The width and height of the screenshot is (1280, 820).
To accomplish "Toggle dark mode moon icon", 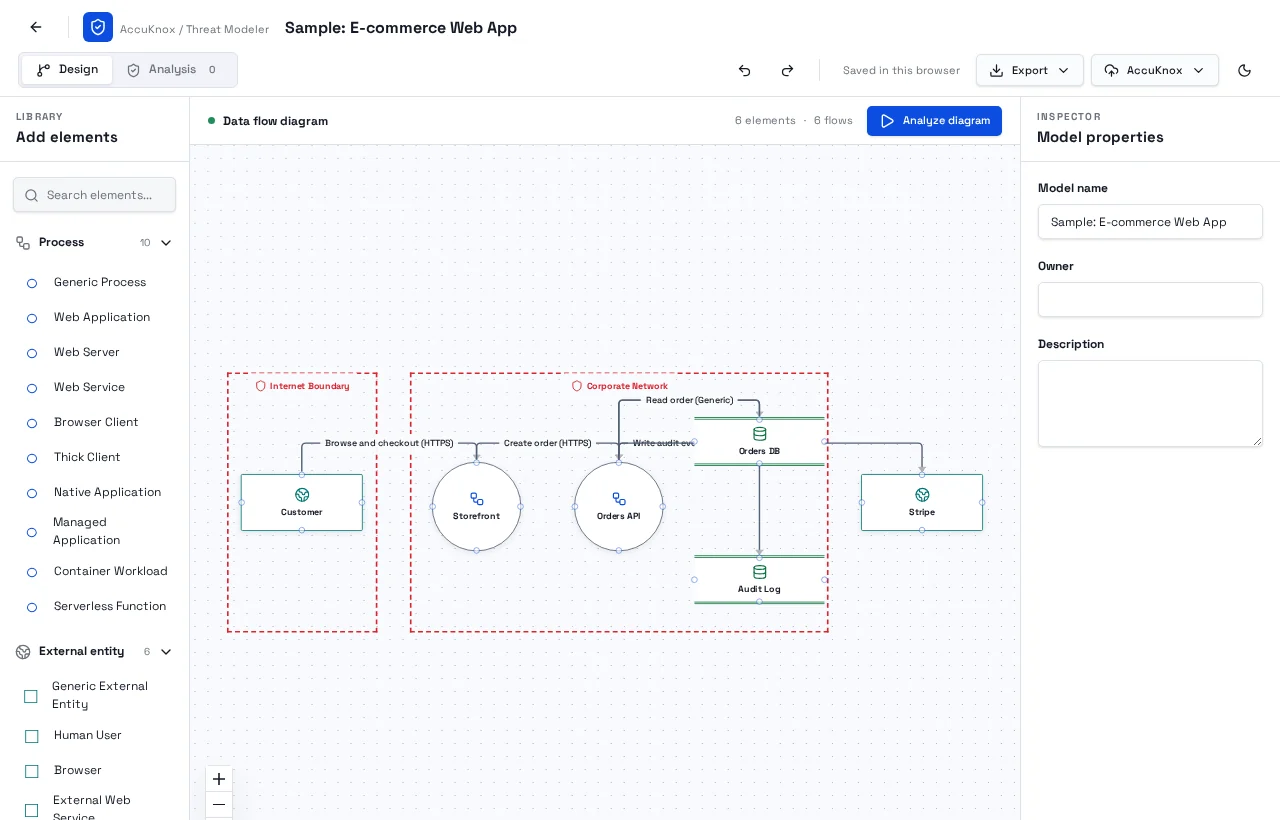I will [x=1244, y=70].
